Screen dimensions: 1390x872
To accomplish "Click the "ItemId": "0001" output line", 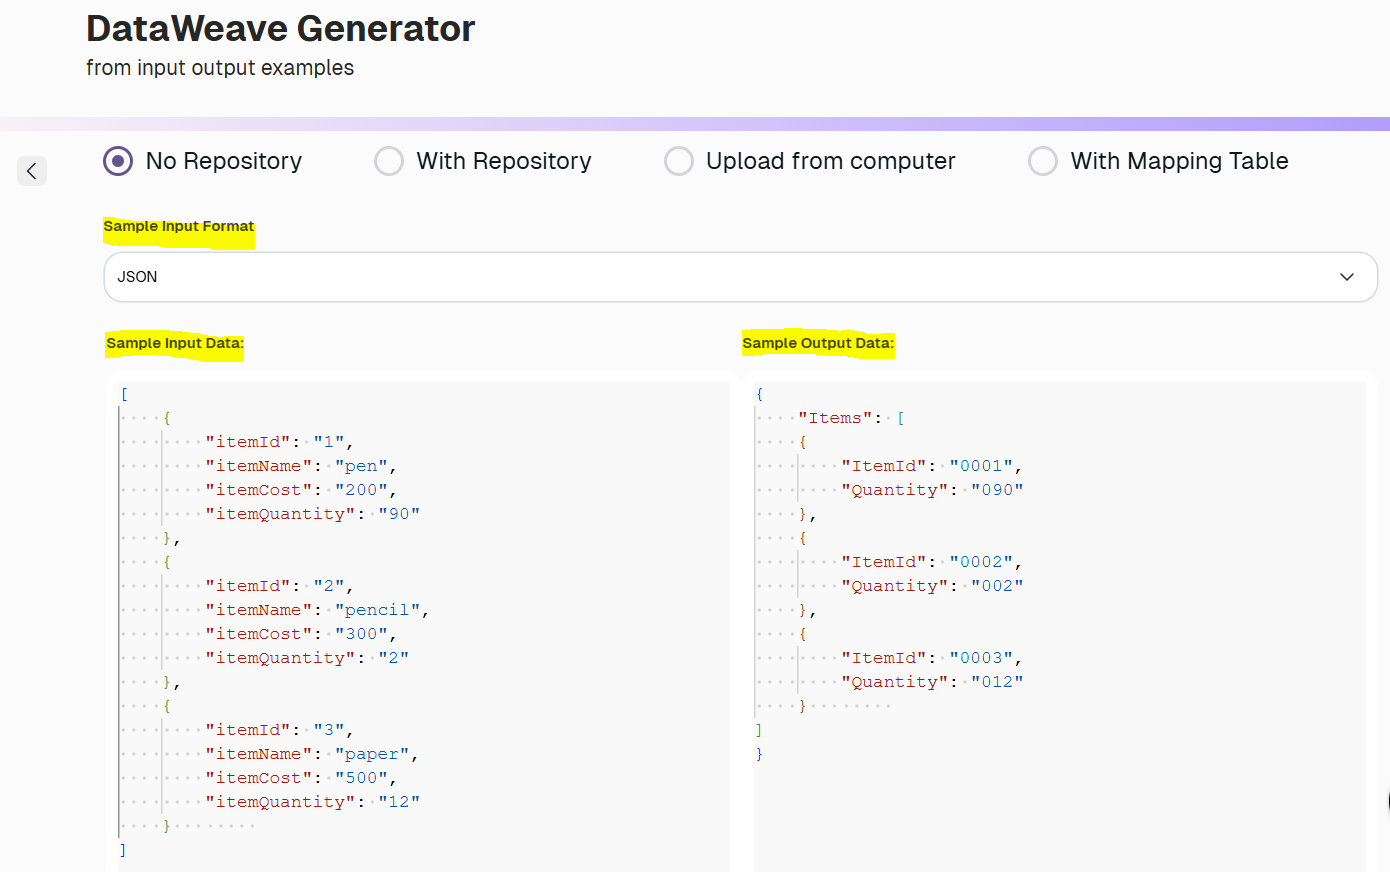I will pyautogui.click(x=932, y=466).
